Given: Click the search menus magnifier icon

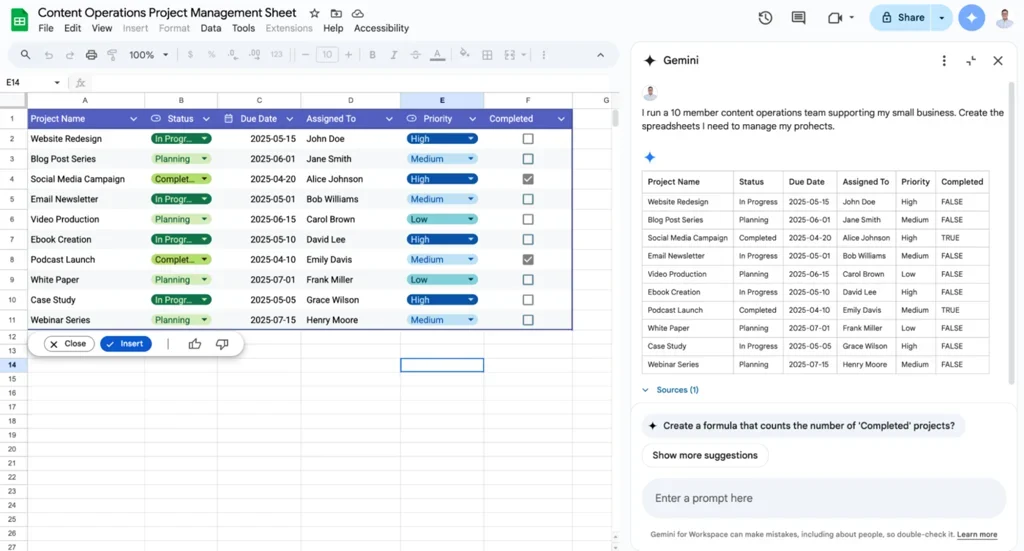Looking at the screenshot, I should point(25,55).
